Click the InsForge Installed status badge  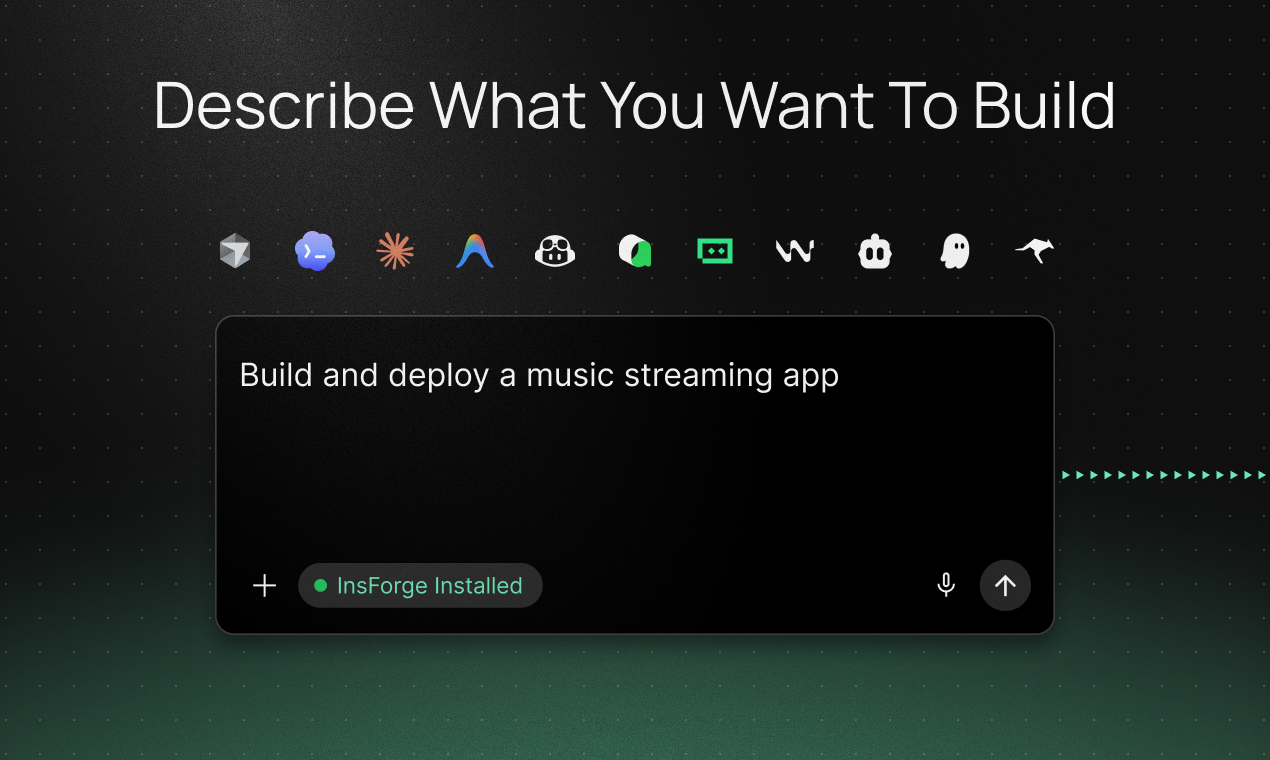[429, 586]
